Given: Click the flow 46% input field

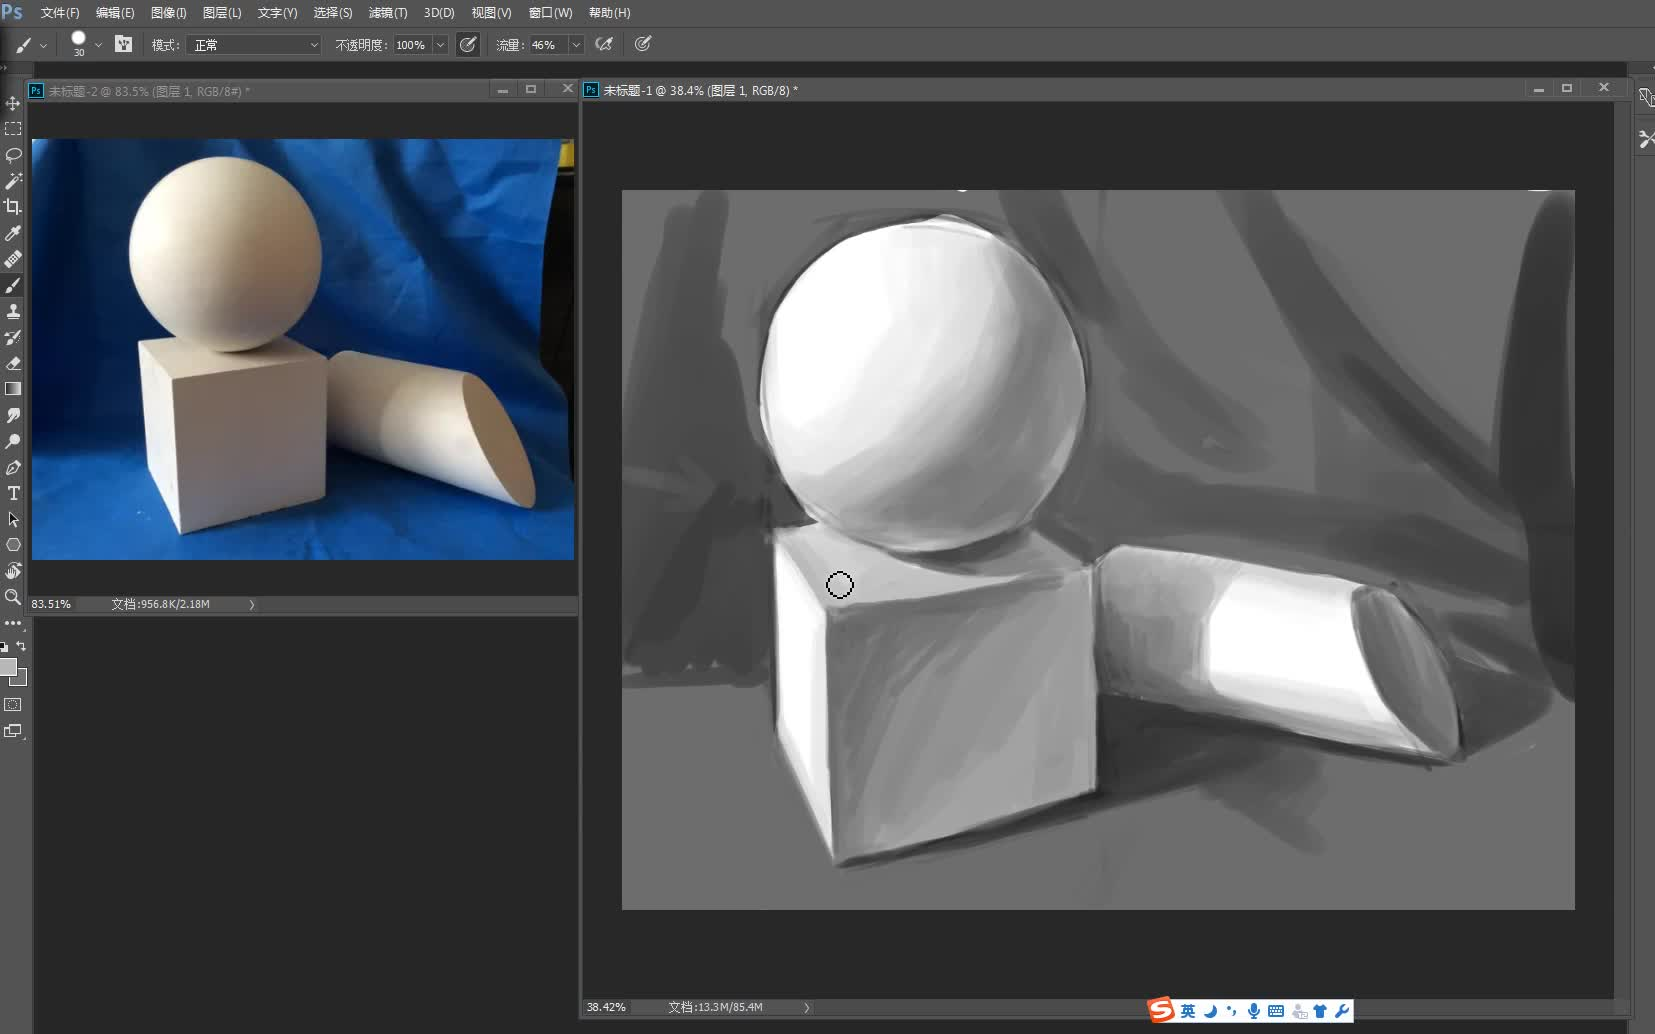Looking at the screenshot, I should click(547, 45).
